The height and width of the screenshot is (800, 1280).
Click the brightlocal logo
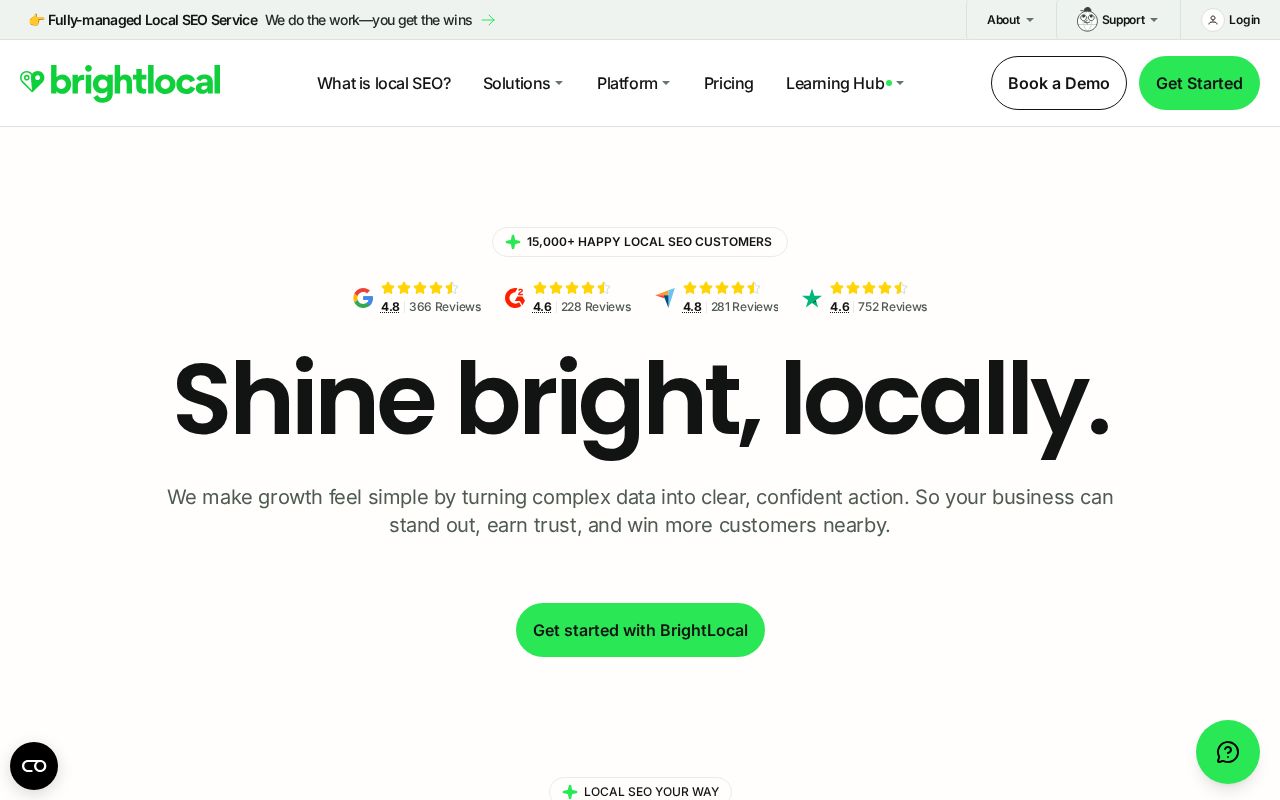tap(120, 83)
